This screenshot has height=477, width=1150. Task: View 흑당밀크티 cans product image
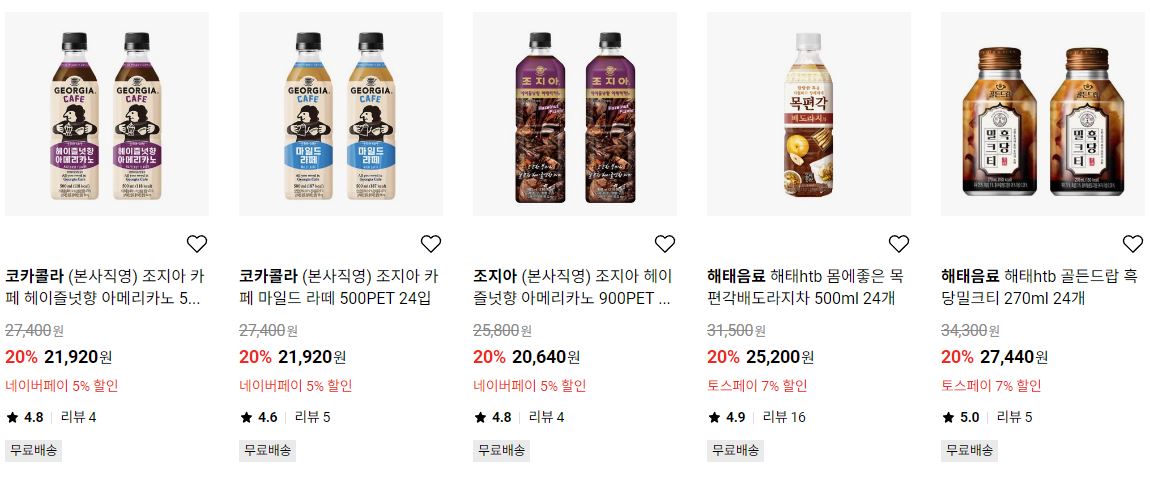pyautogui.click(x=1043, y=114)
